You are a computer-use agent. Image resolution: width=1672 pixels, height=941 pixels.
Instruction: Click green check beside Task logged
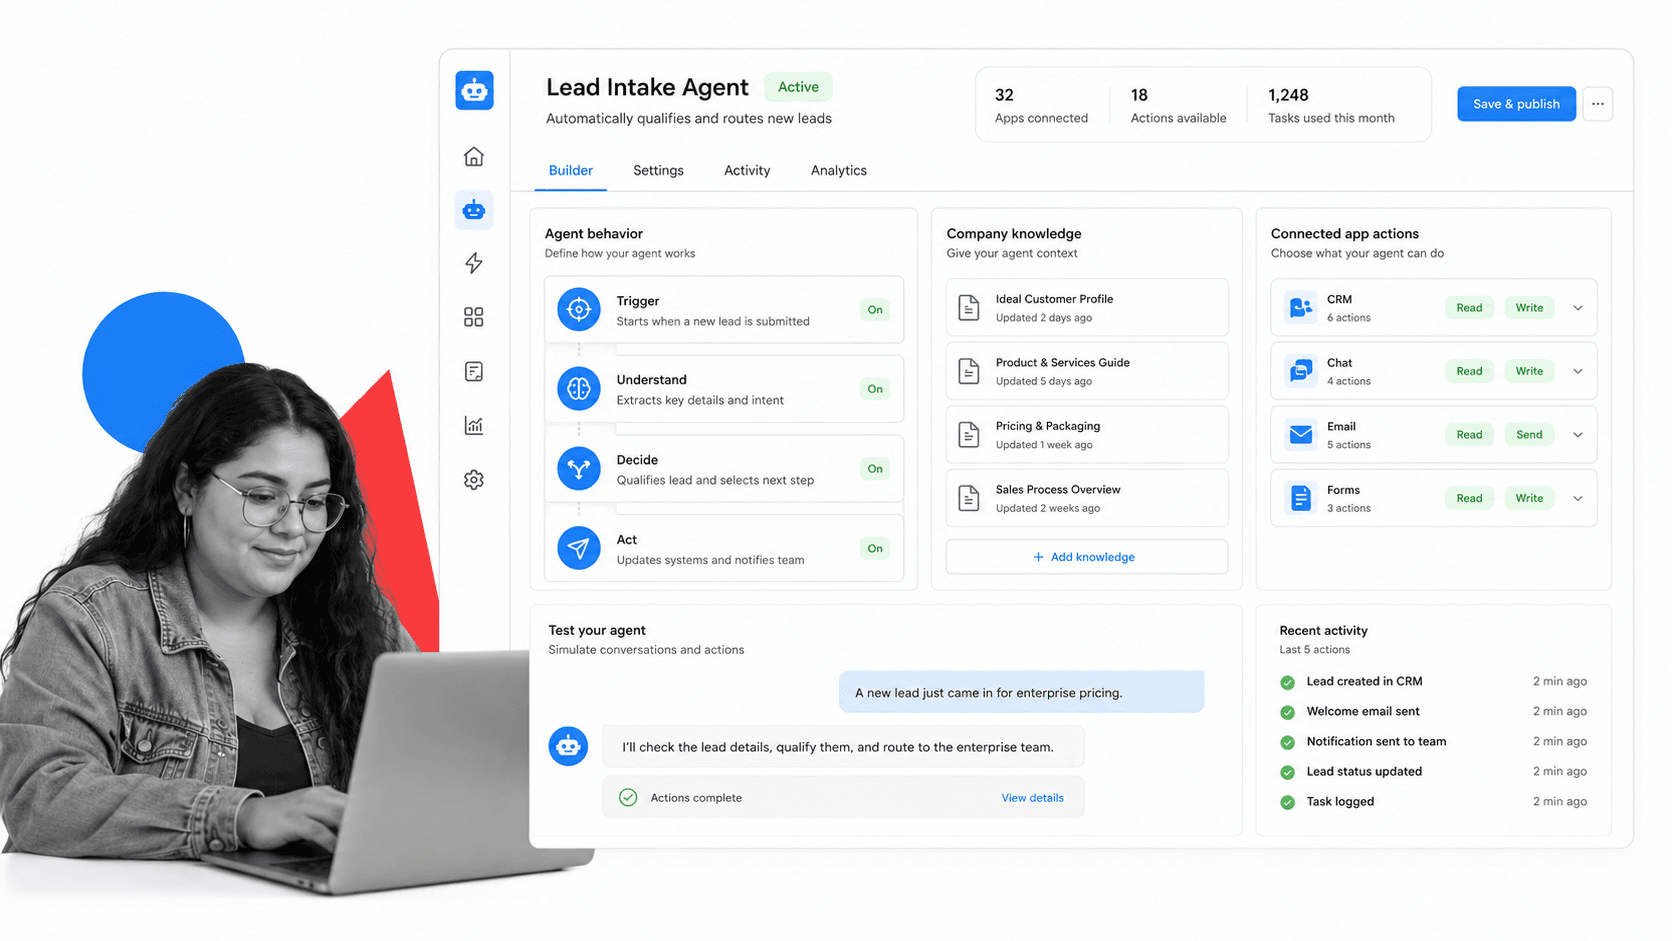(x=1288, y=802)
